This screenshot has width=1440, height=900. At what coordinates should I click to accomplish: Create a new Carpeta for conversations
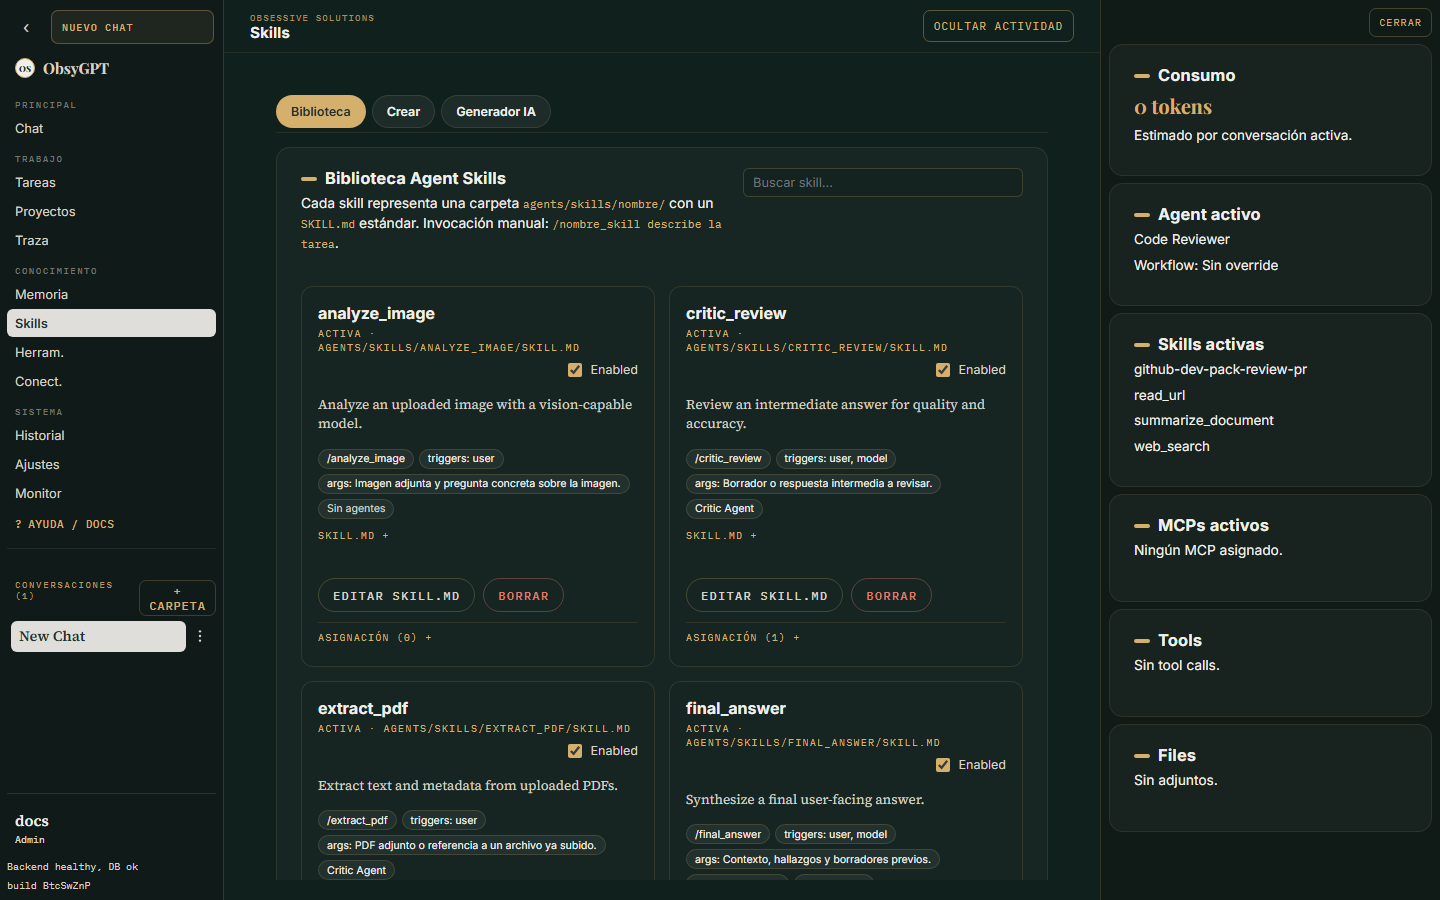tap(177, 598)
